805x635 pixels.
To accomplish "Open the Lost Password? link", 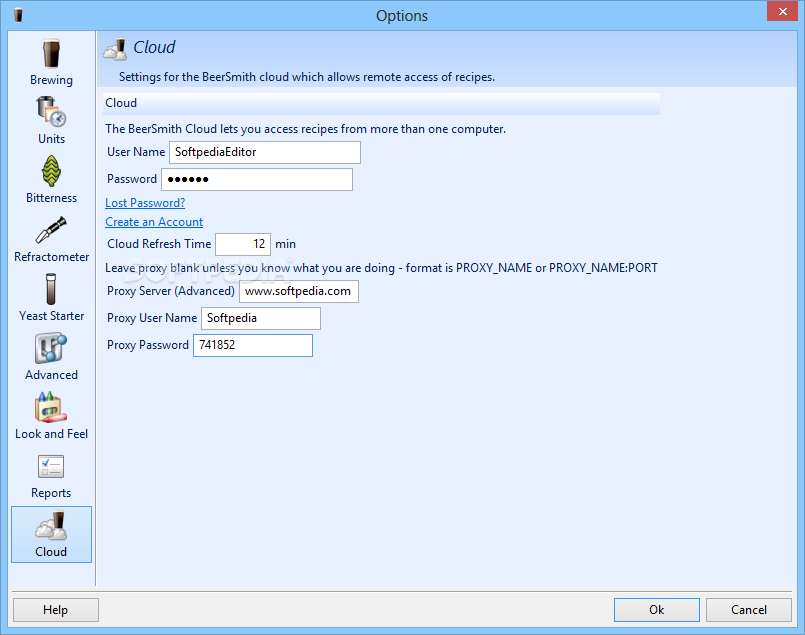I will (145, 203).
